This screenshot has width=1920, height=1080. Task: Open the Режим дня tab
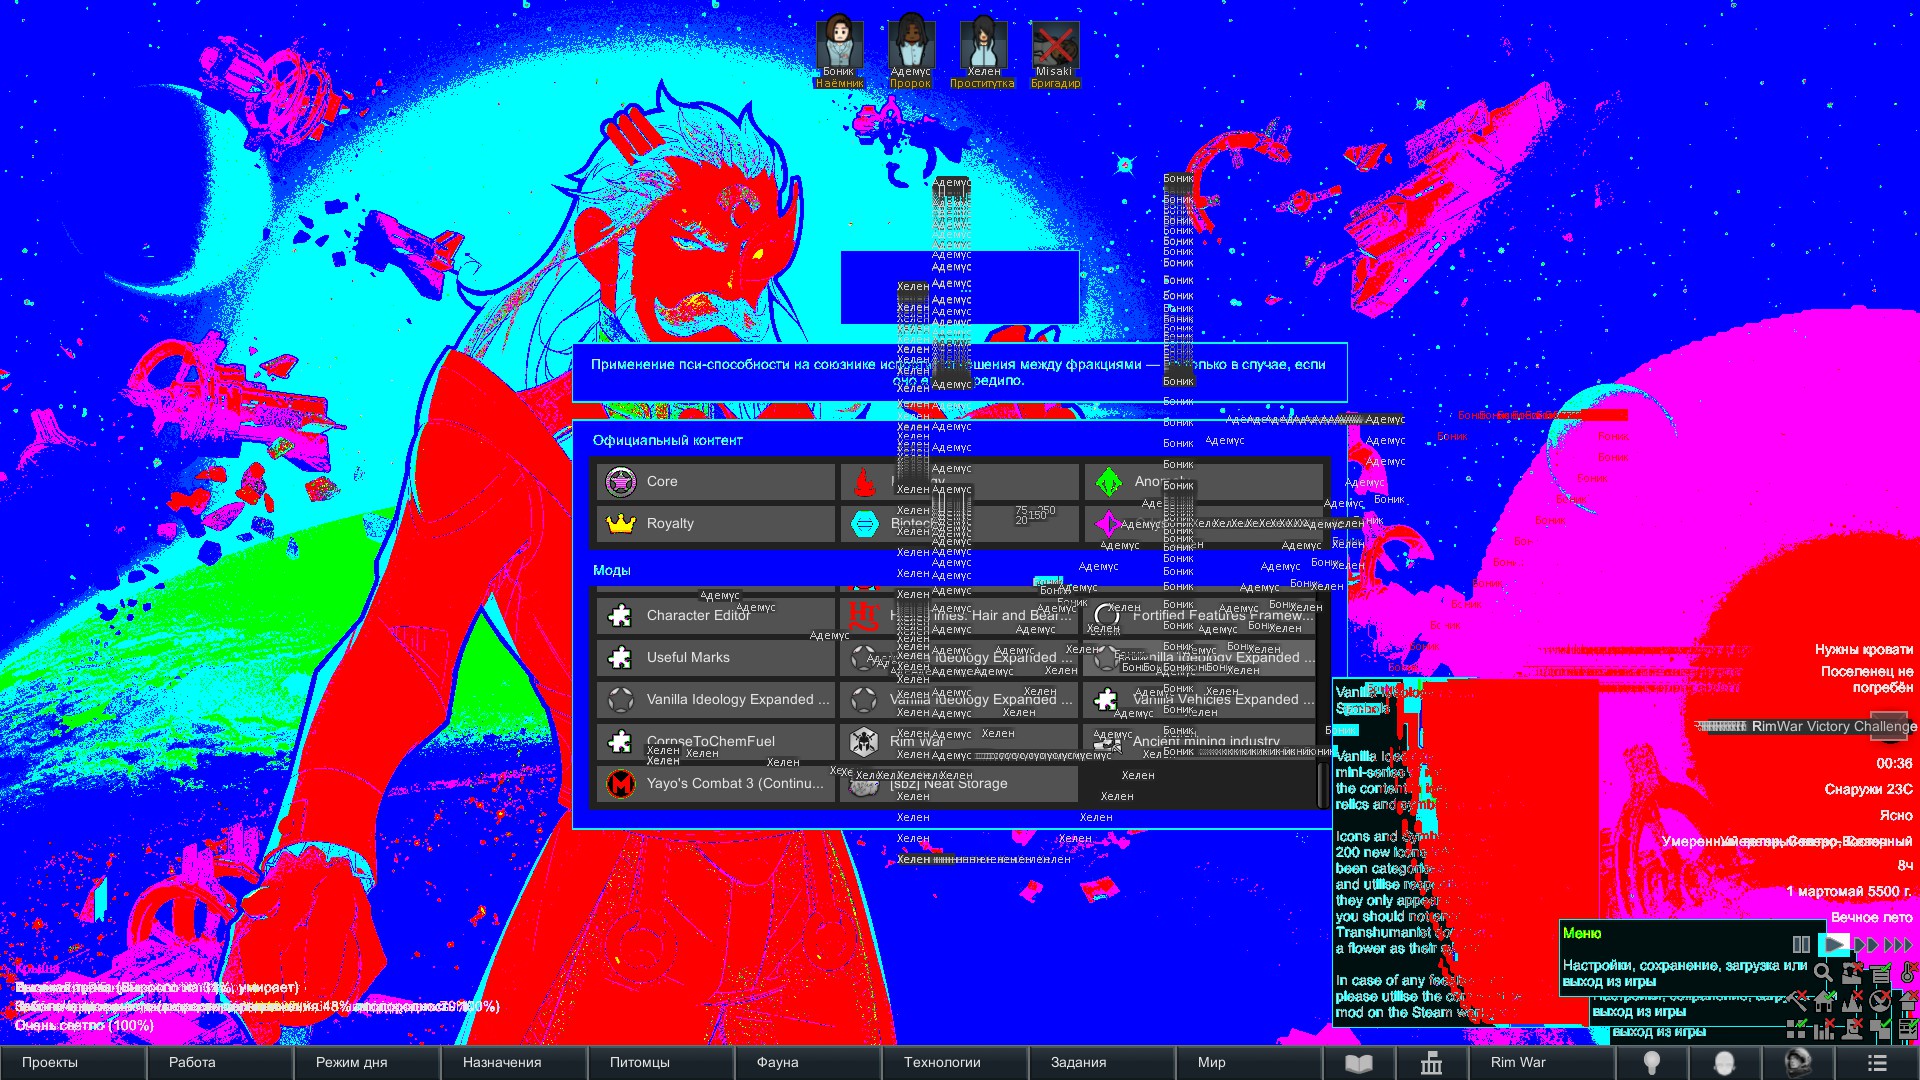tap(367, 1063)
